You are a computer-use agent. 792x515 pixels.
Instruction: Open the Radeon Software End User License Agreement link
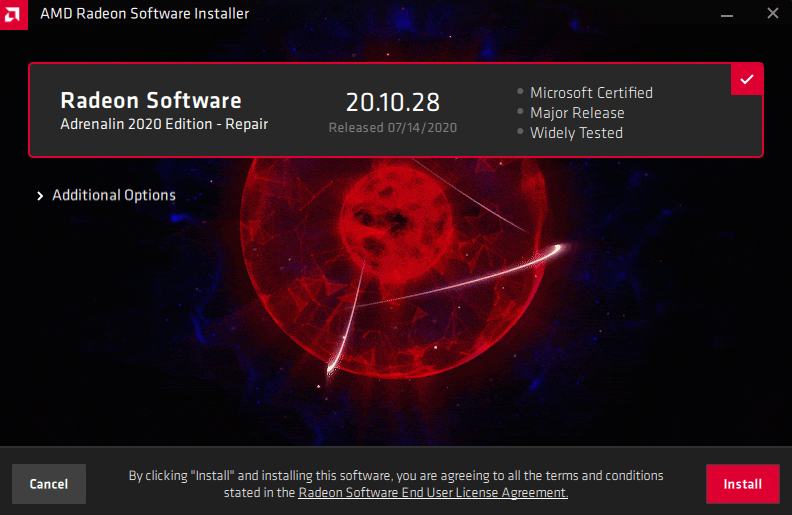[433, 492]
